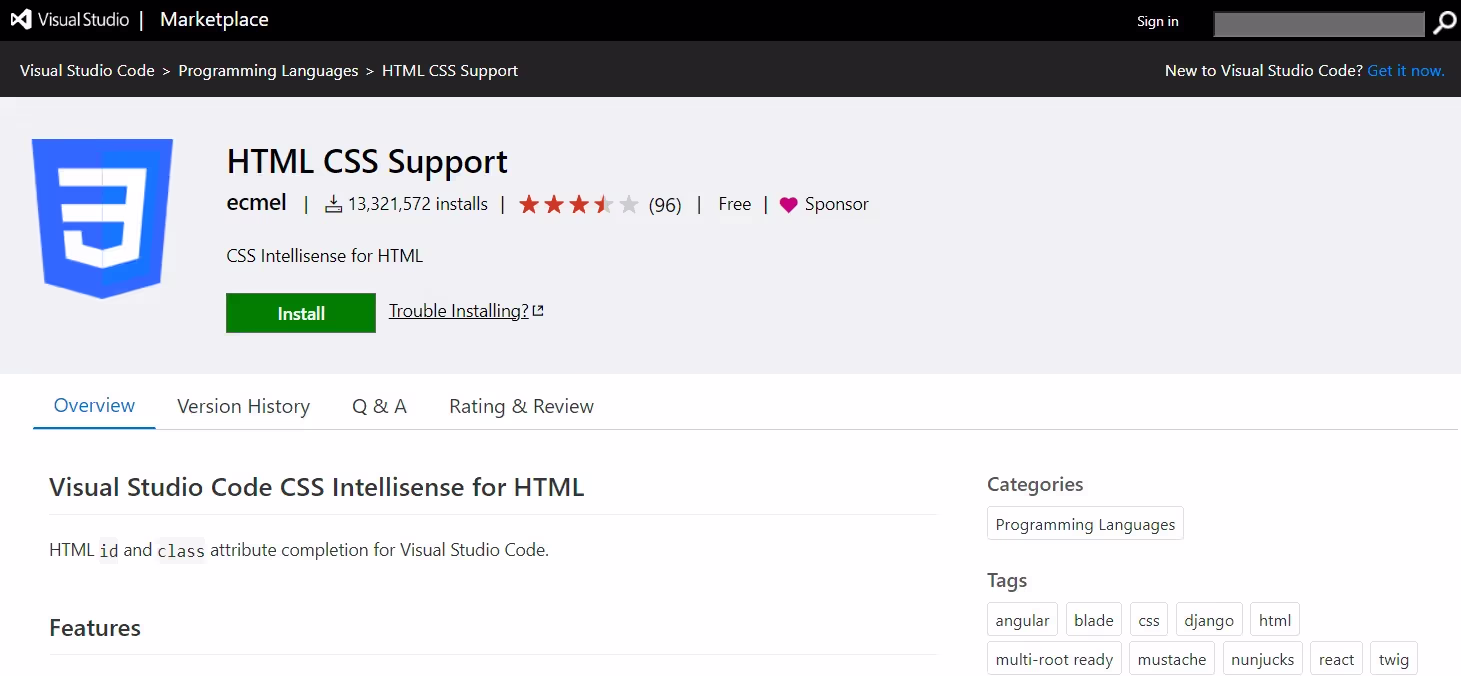Click the installs download icon
Screen dimensions: 1461x676
pos(334,205)
